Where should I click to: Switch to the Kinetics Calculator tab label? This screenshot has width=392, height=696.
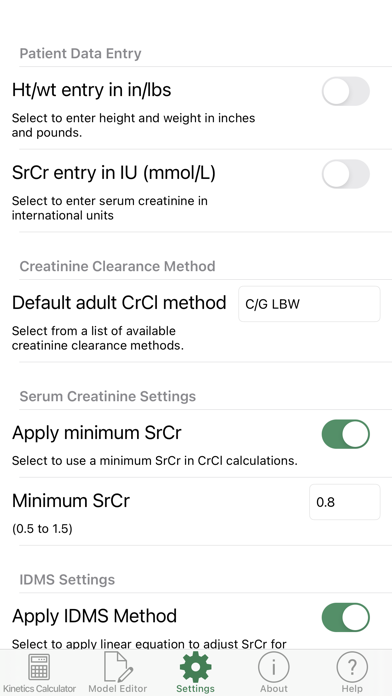pyautogui.click(x=39, y=688)
